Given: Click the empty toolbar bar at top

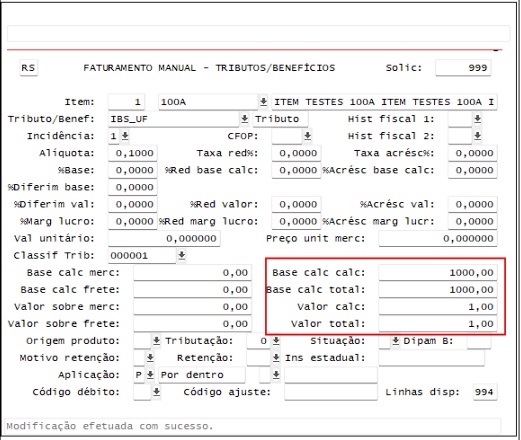Looking at the screenshot, I should coord(259,33).
